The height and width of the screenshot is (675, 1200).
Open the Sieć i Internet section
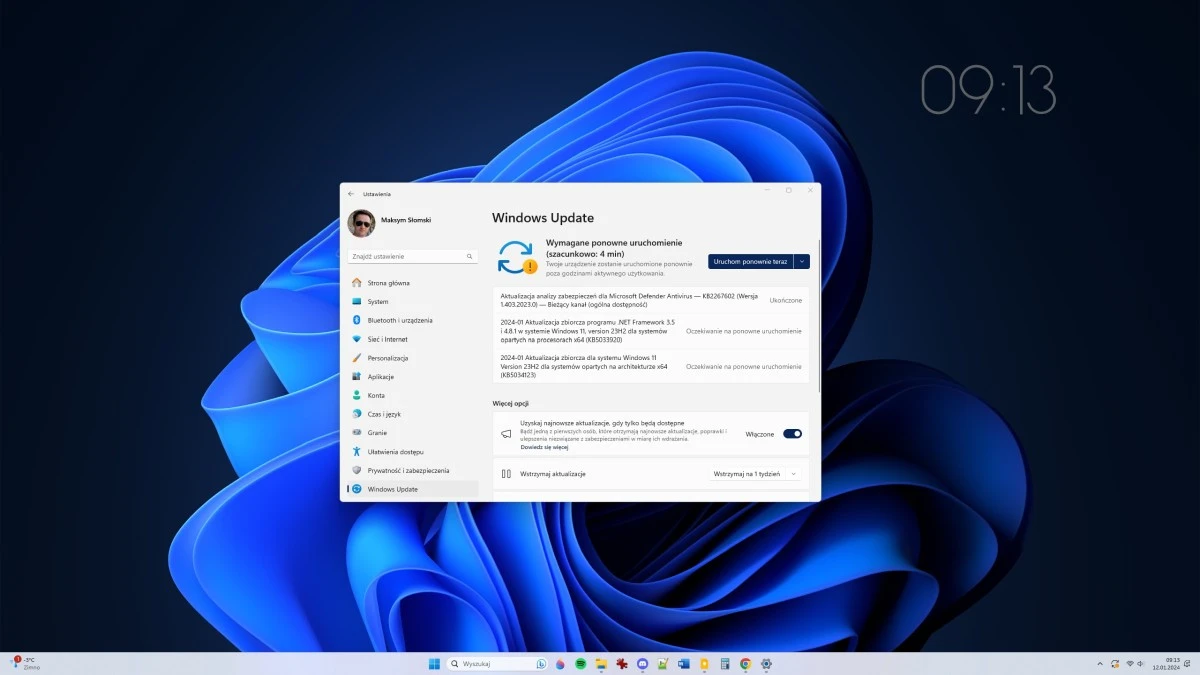(x=390, y=339)
